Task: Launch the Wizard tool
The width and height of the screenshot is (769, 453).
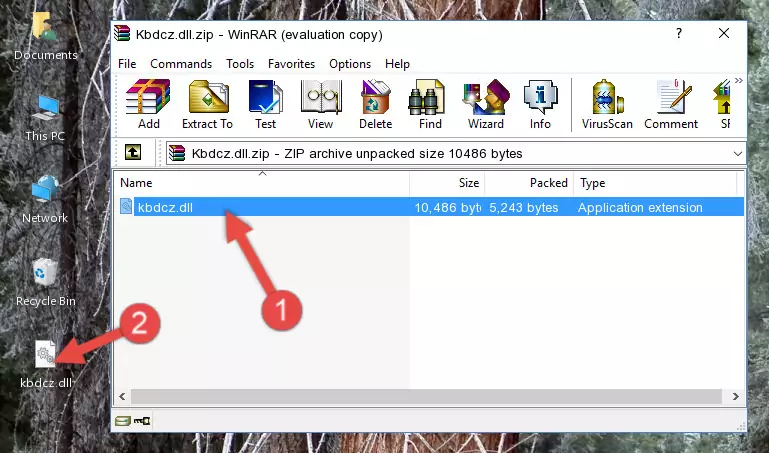Action: click(486, 104)
